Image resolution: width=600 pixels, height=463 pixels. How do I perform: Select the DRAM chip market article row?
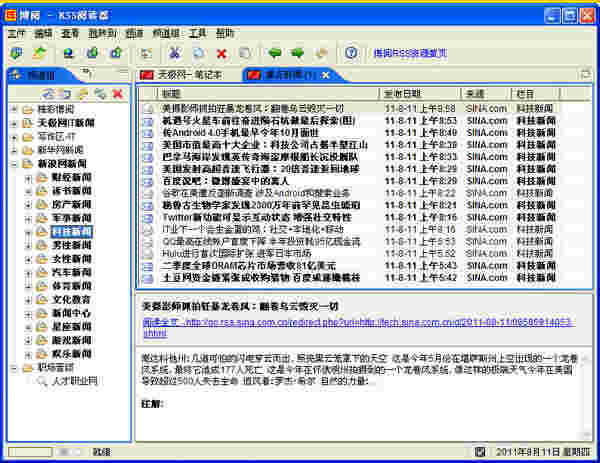click(x=364, y=266)
